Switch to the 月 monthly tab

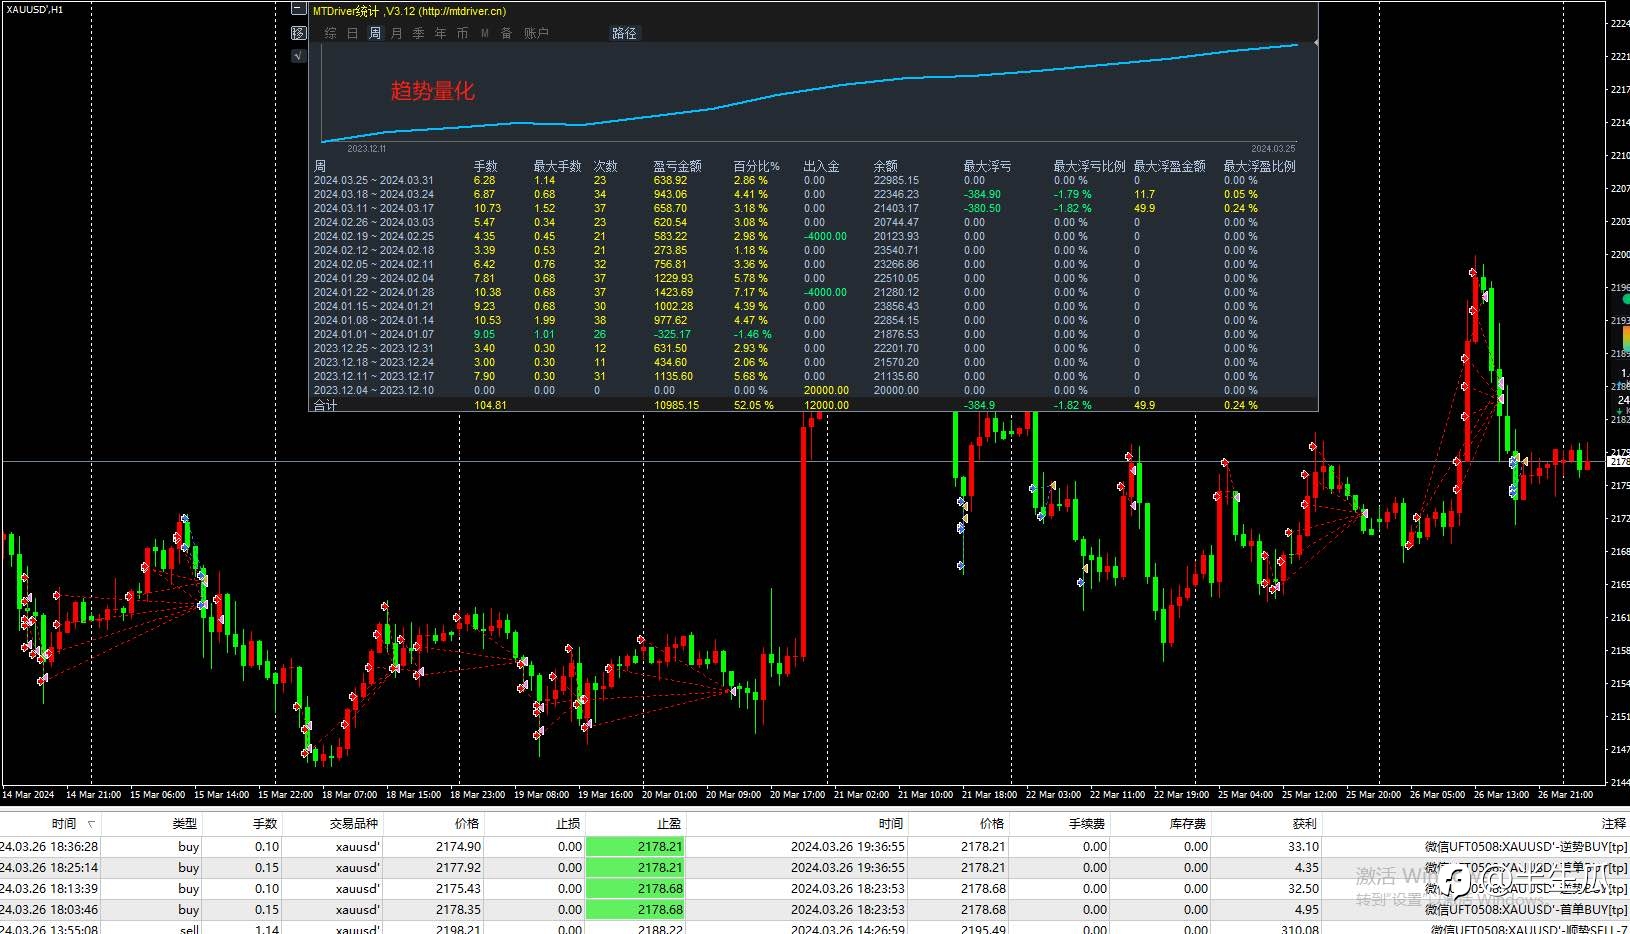tap(396, 33)
